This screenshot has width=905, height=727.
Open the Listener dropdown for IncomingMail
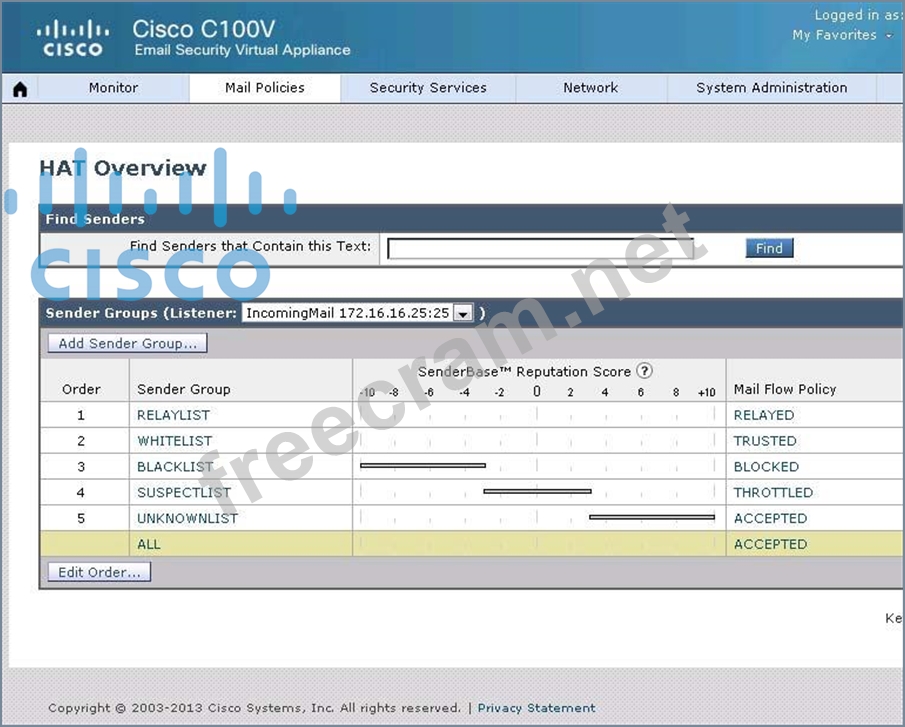tap(462, 313)
